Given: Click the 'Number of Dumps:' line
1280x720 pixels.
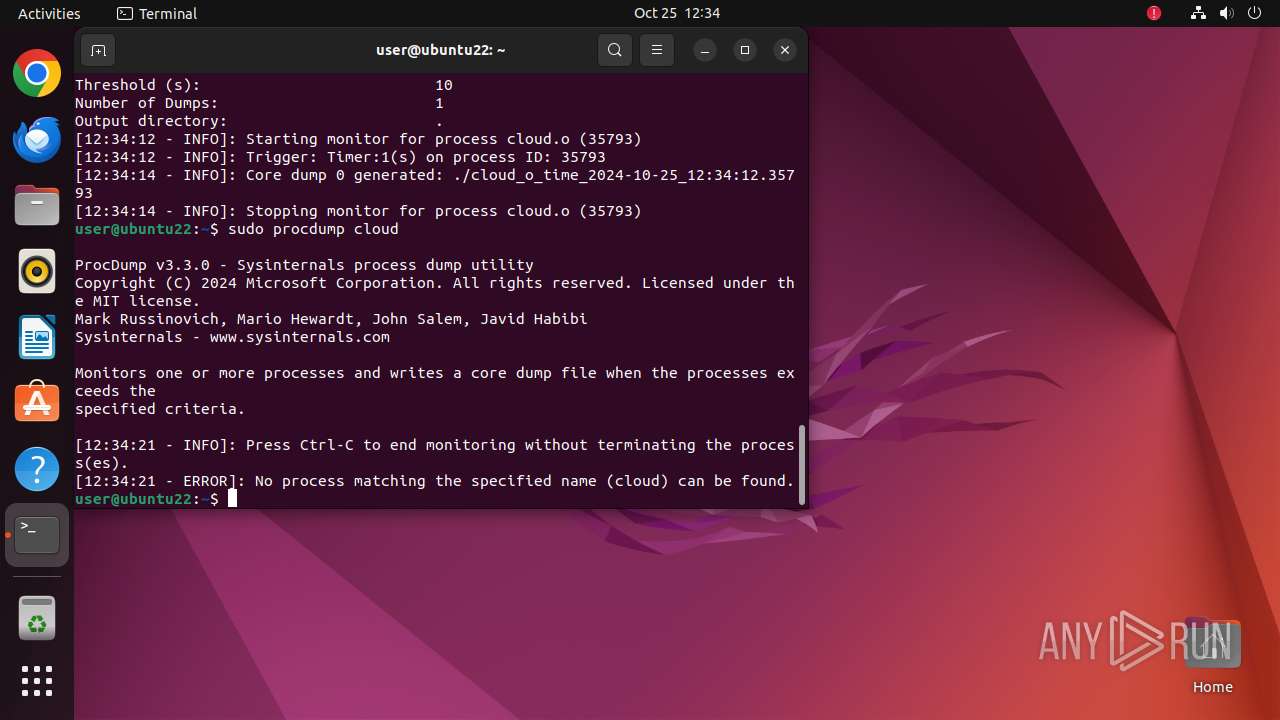Looking at the screenshot, I should coord(259,103).
